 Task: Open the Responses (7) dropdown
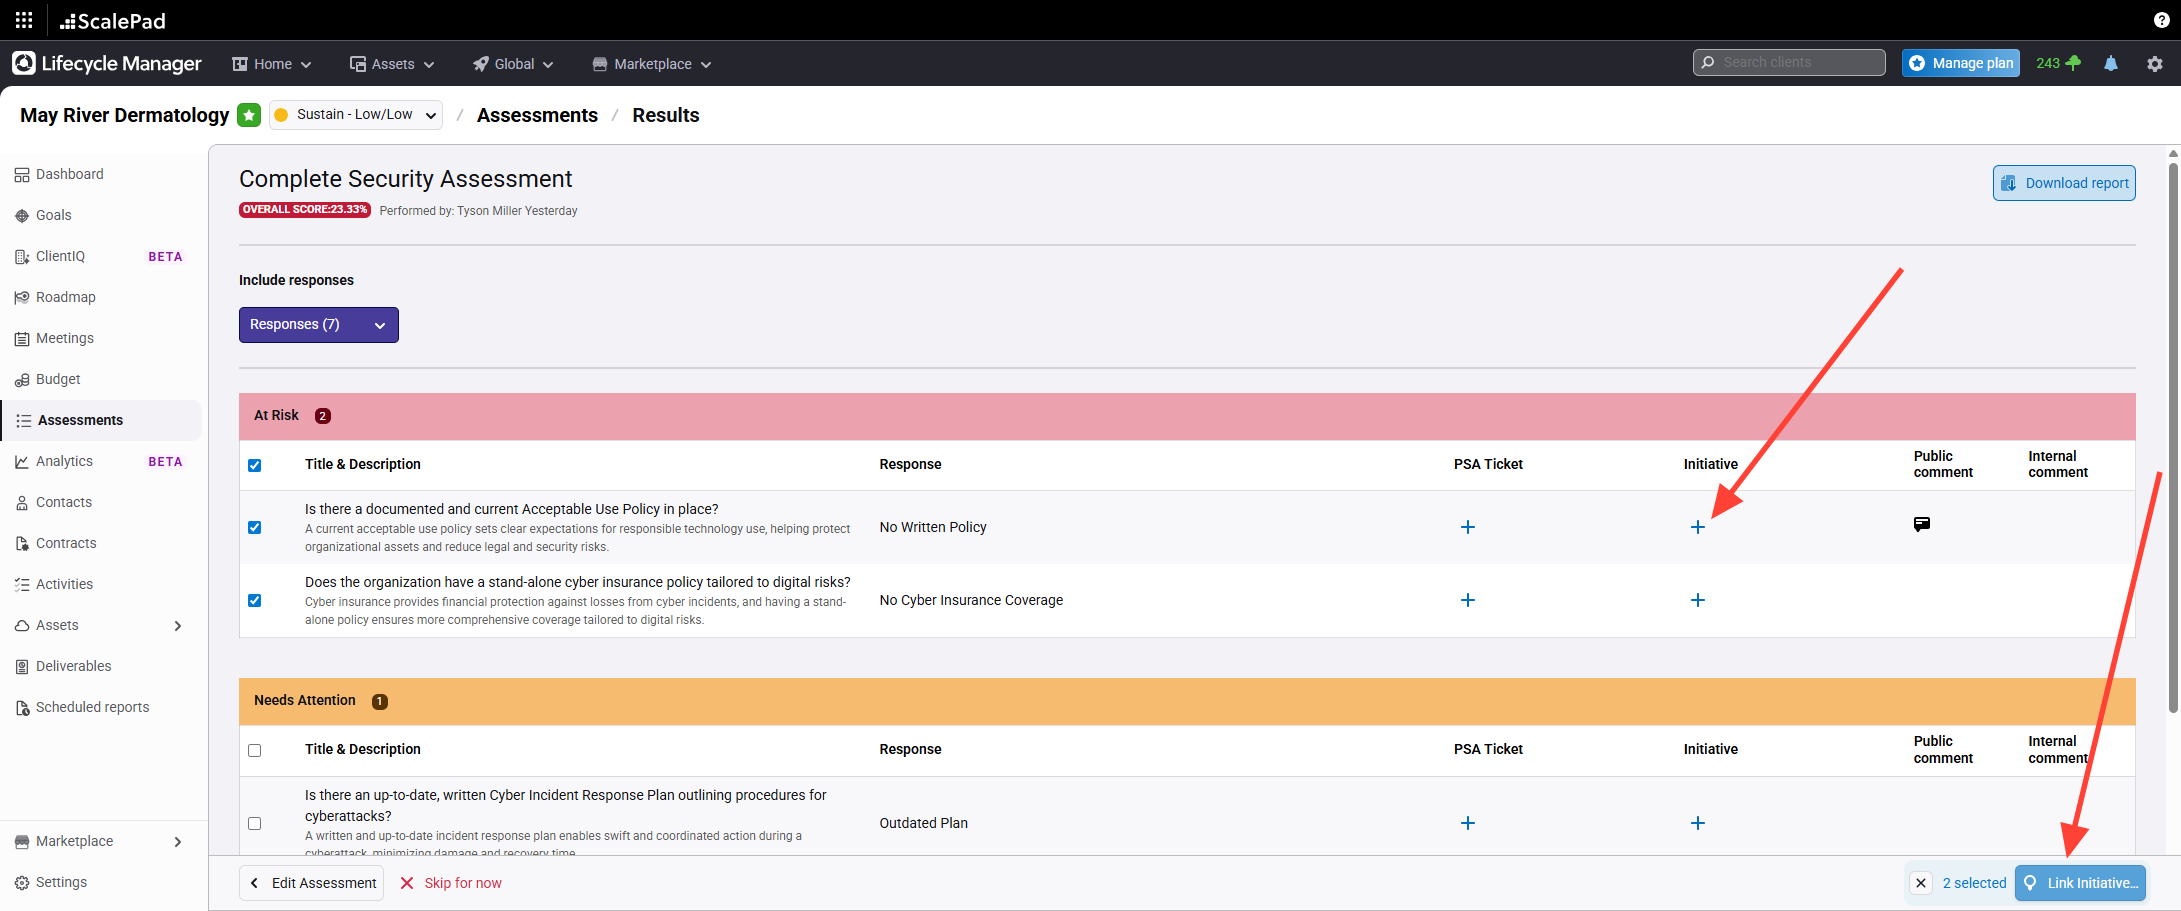pos(318,325)
